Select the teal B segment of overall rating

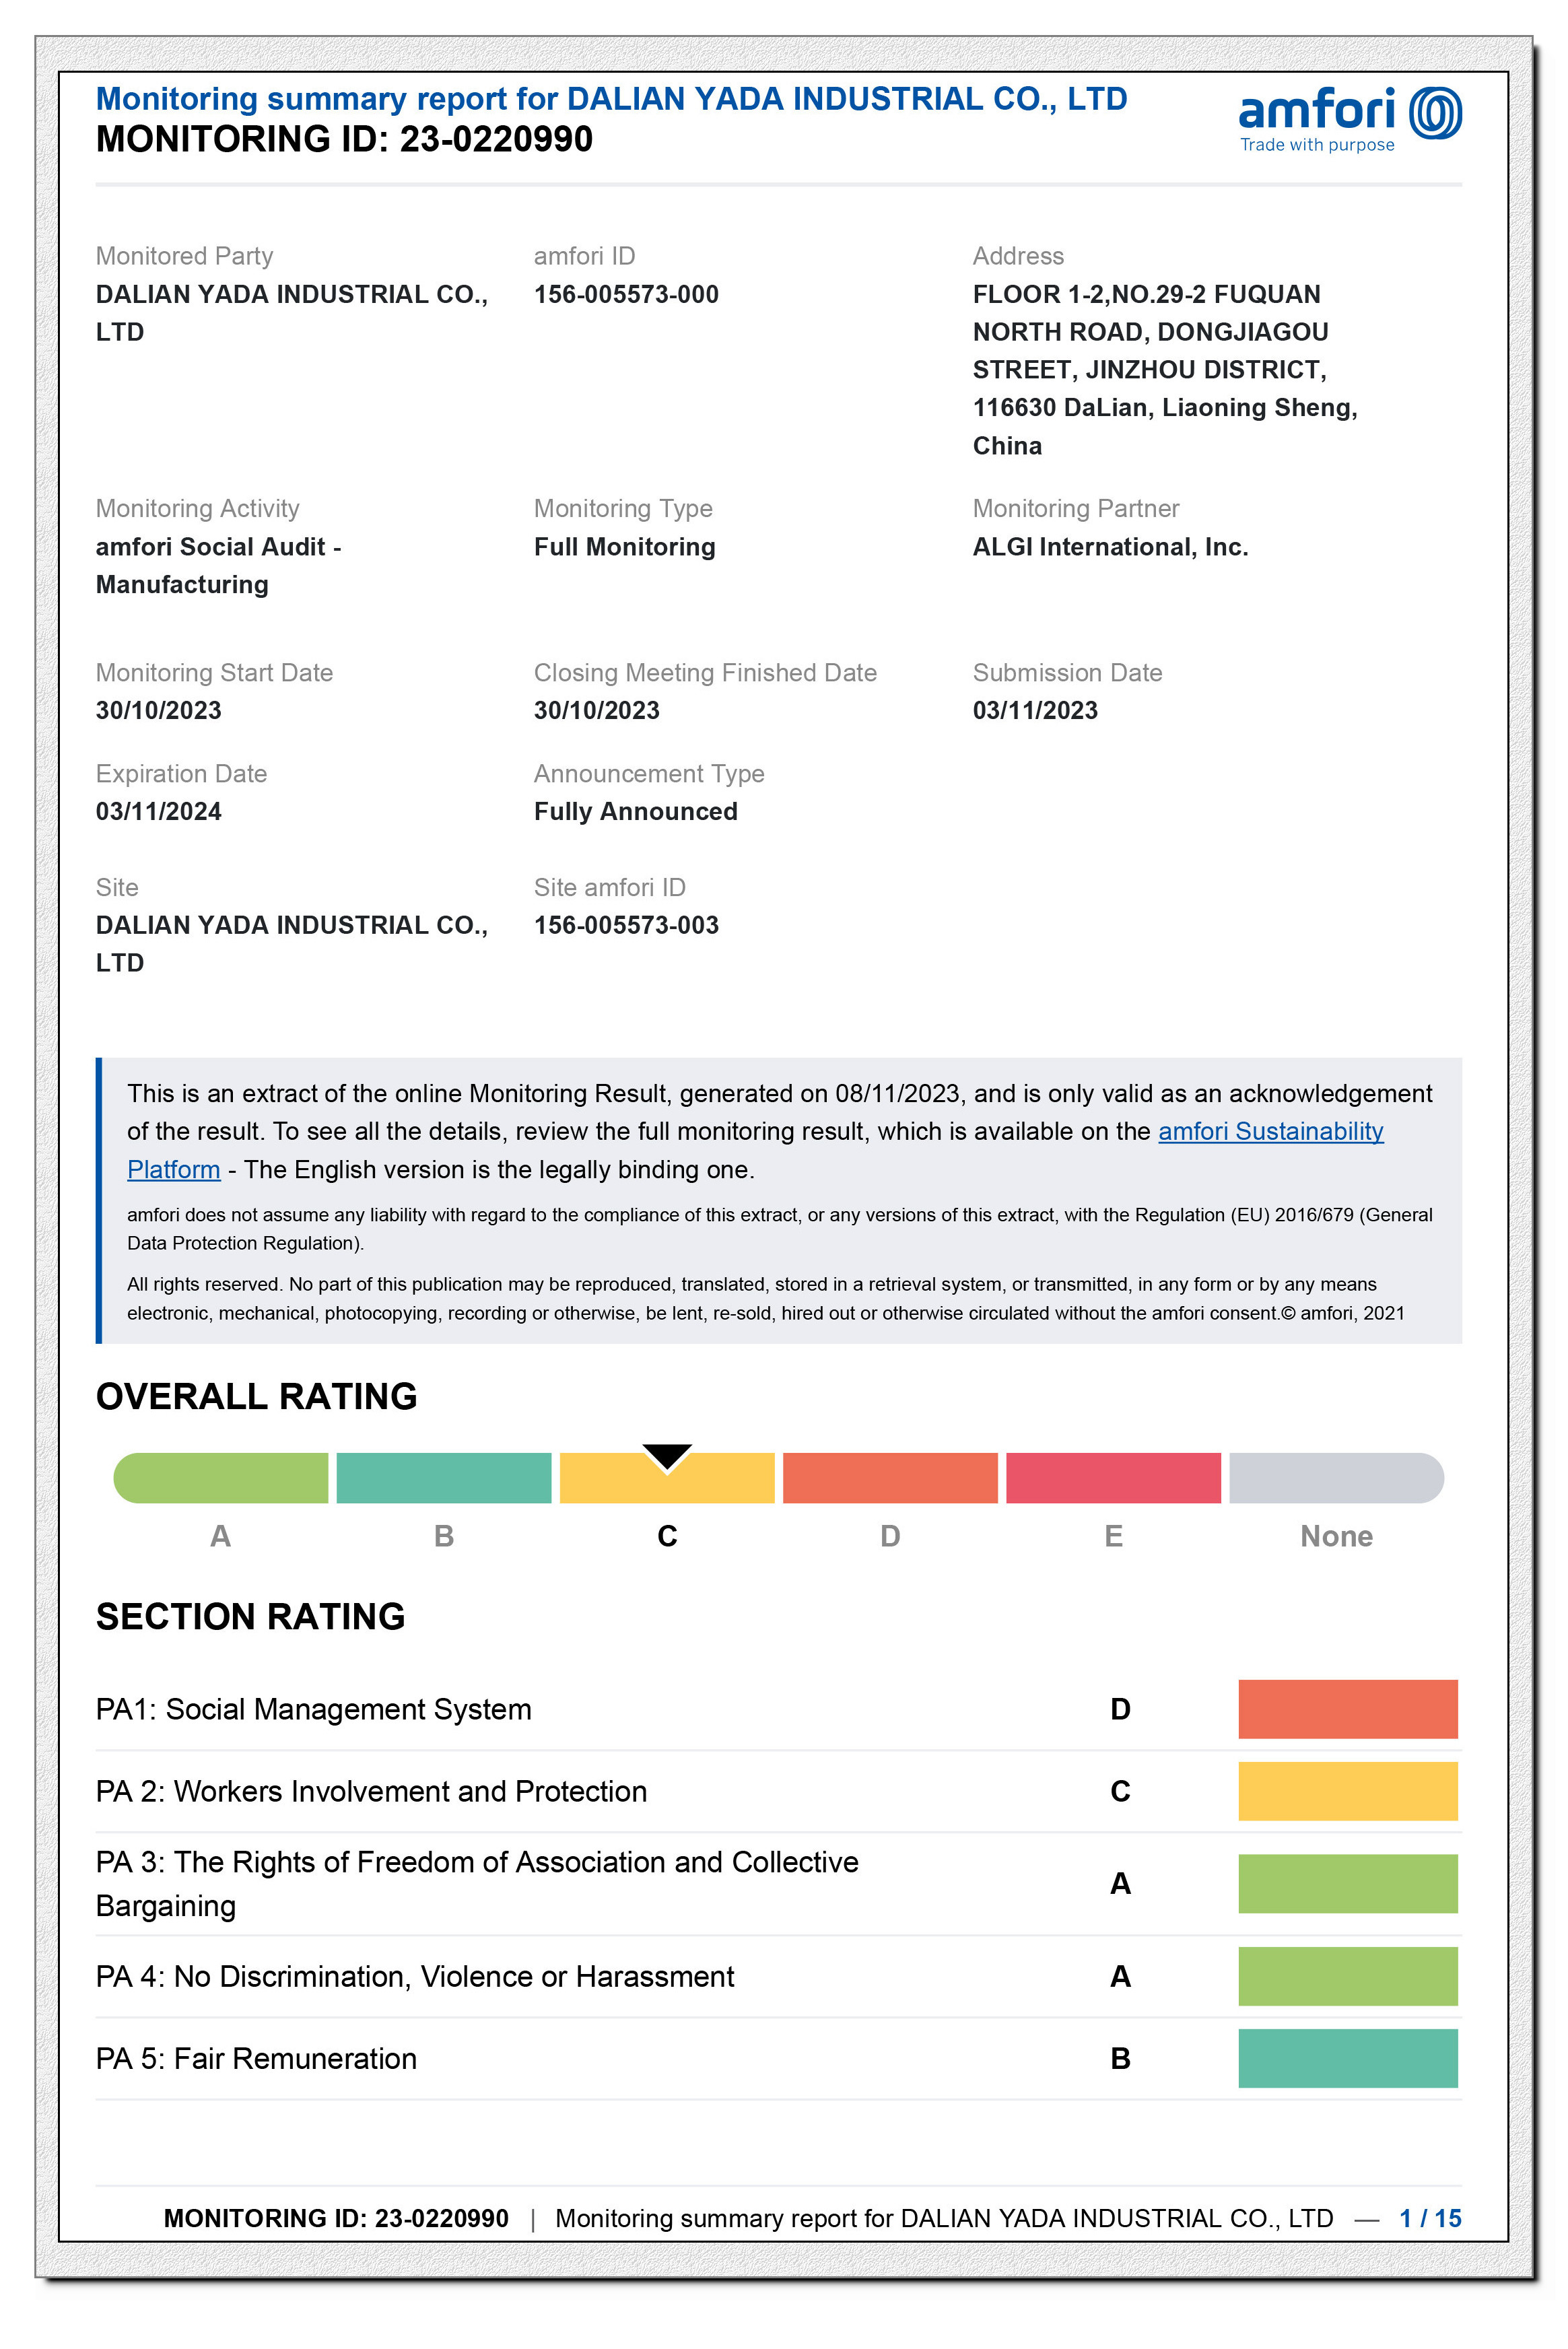pos(444,1478)
